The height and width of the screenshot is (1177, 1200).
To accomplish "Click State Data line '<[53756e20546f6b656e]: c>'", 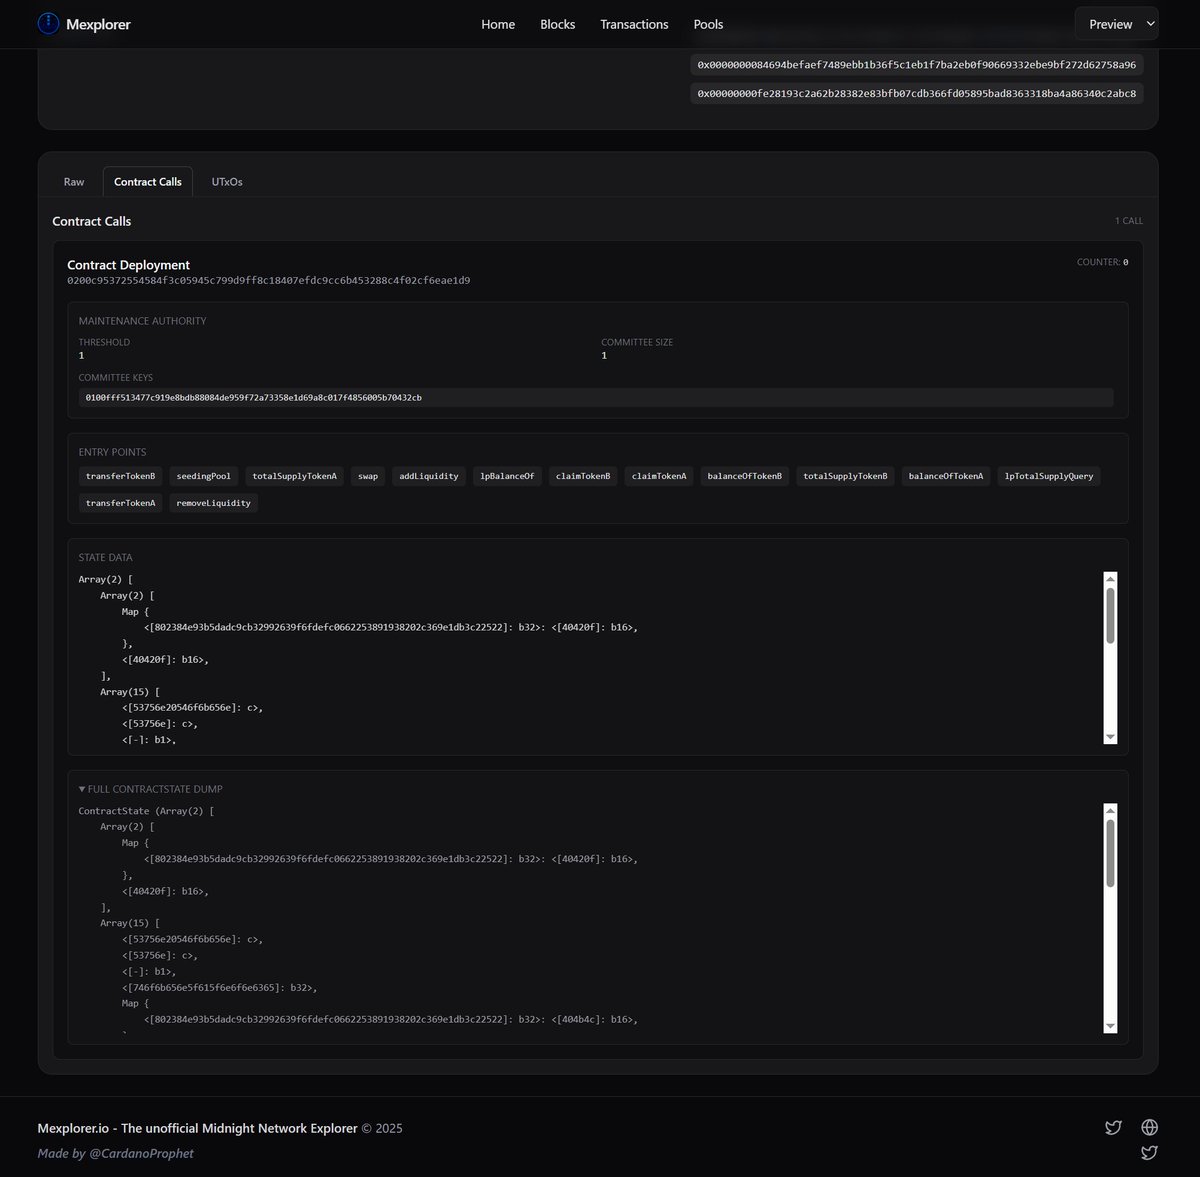I will (193, 707).
